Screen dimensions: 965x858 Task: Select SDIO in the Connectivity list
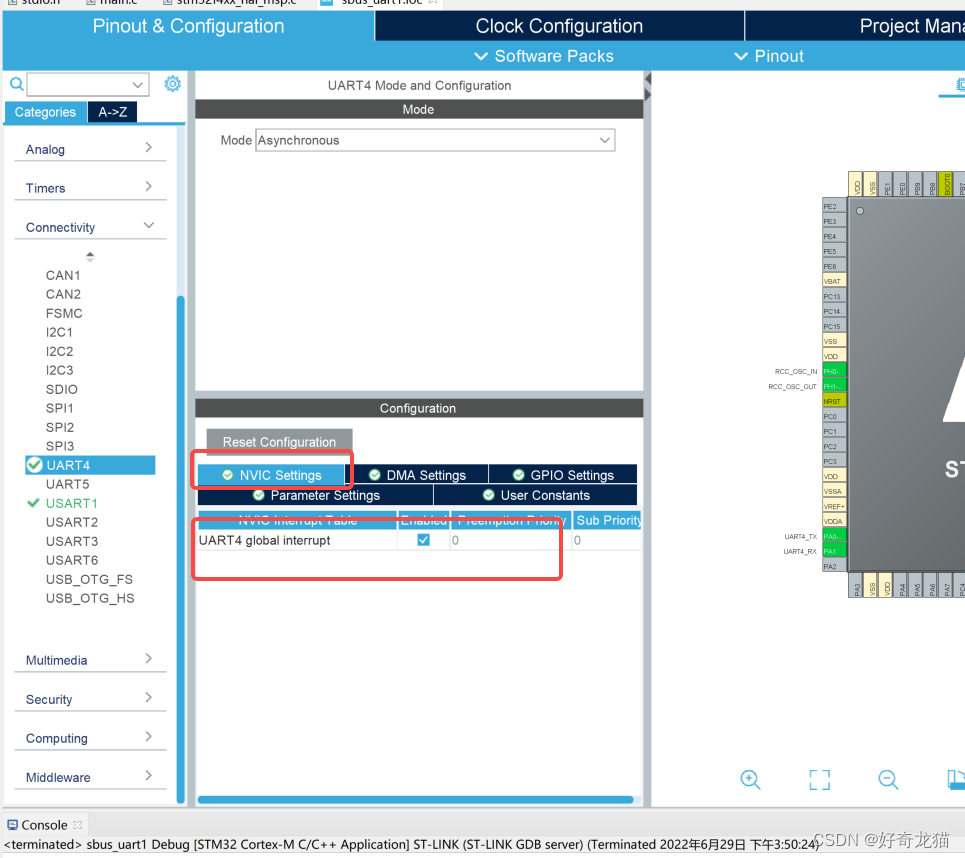click(x=62, y=389)
